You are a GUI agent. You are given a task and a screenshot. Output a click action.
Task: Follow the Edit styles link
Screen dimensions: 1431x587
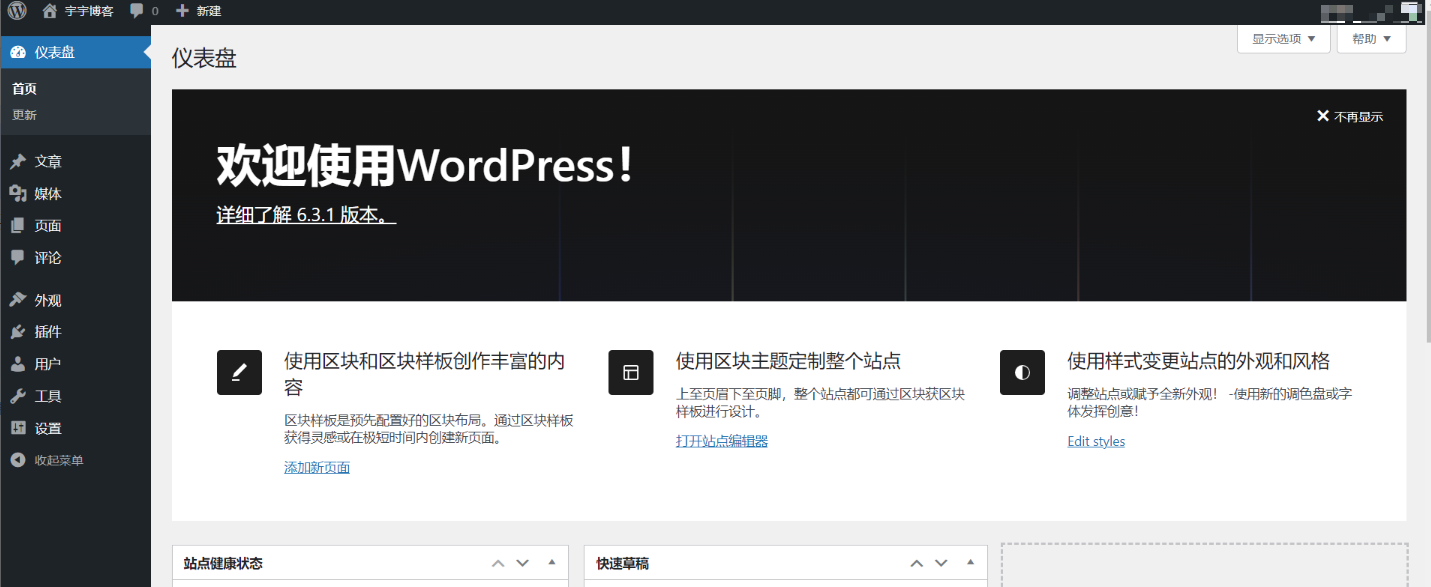pos(1096,441)
